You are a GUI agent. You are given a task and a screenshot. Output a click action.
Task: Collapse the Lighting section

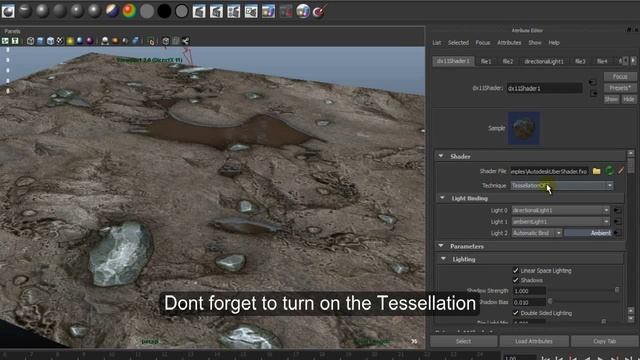pos(443,259)
